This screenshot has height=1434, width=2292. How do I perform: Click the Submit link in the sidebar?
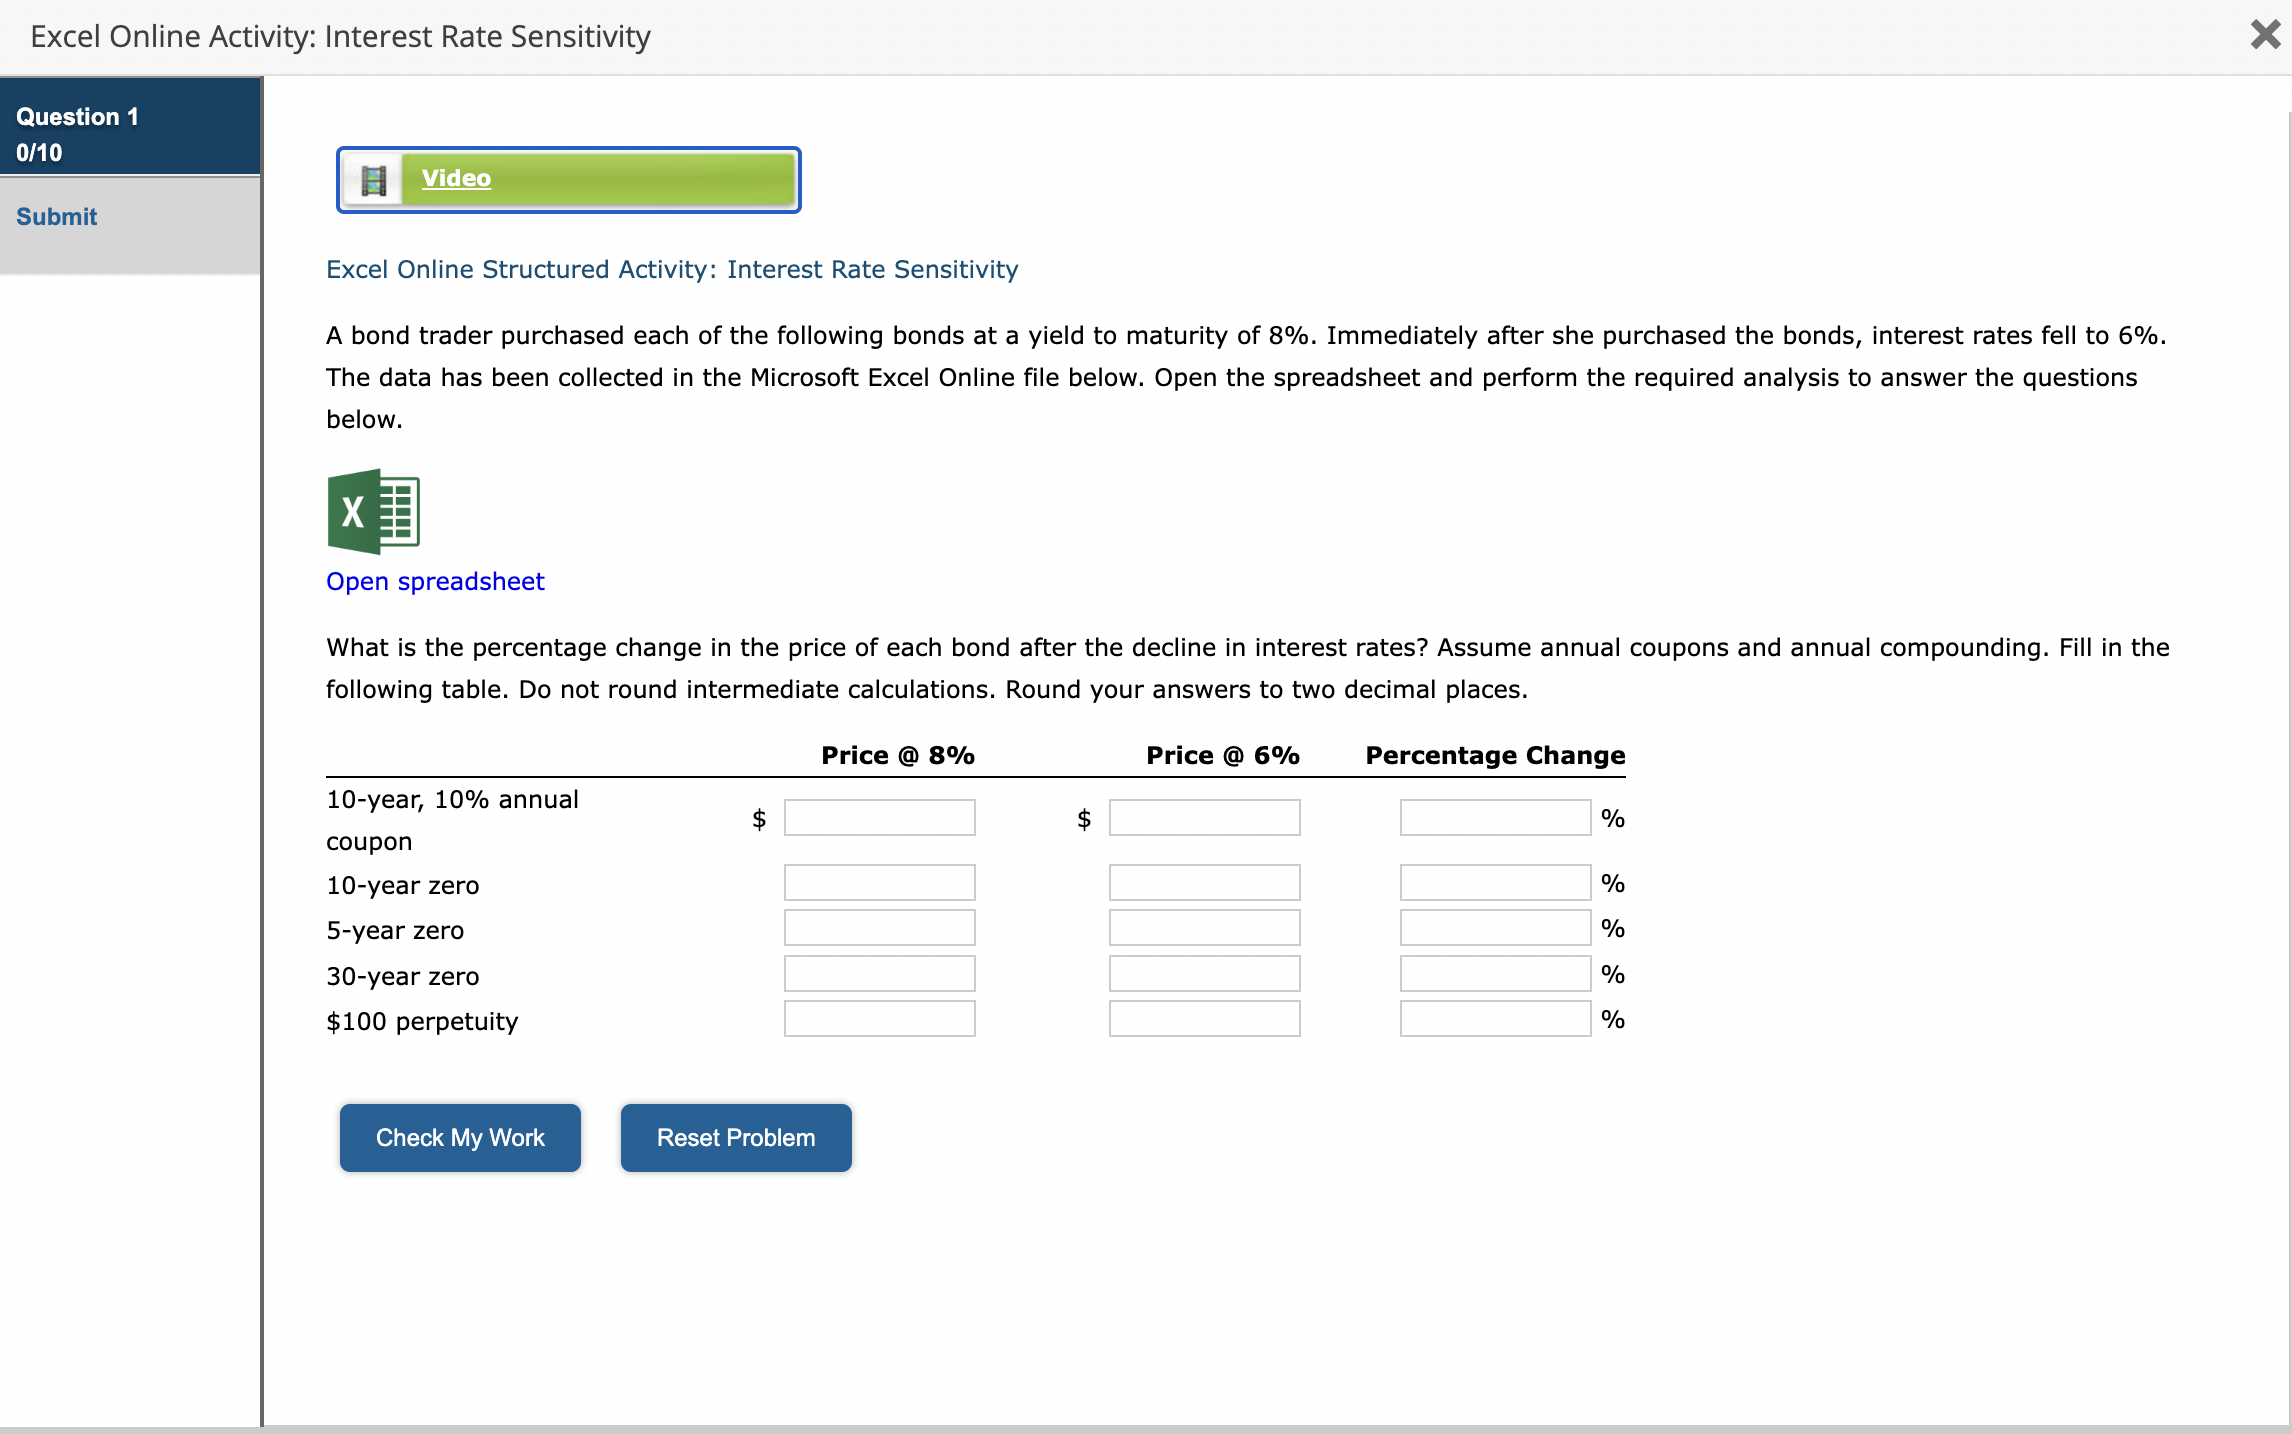coord(55,216)
